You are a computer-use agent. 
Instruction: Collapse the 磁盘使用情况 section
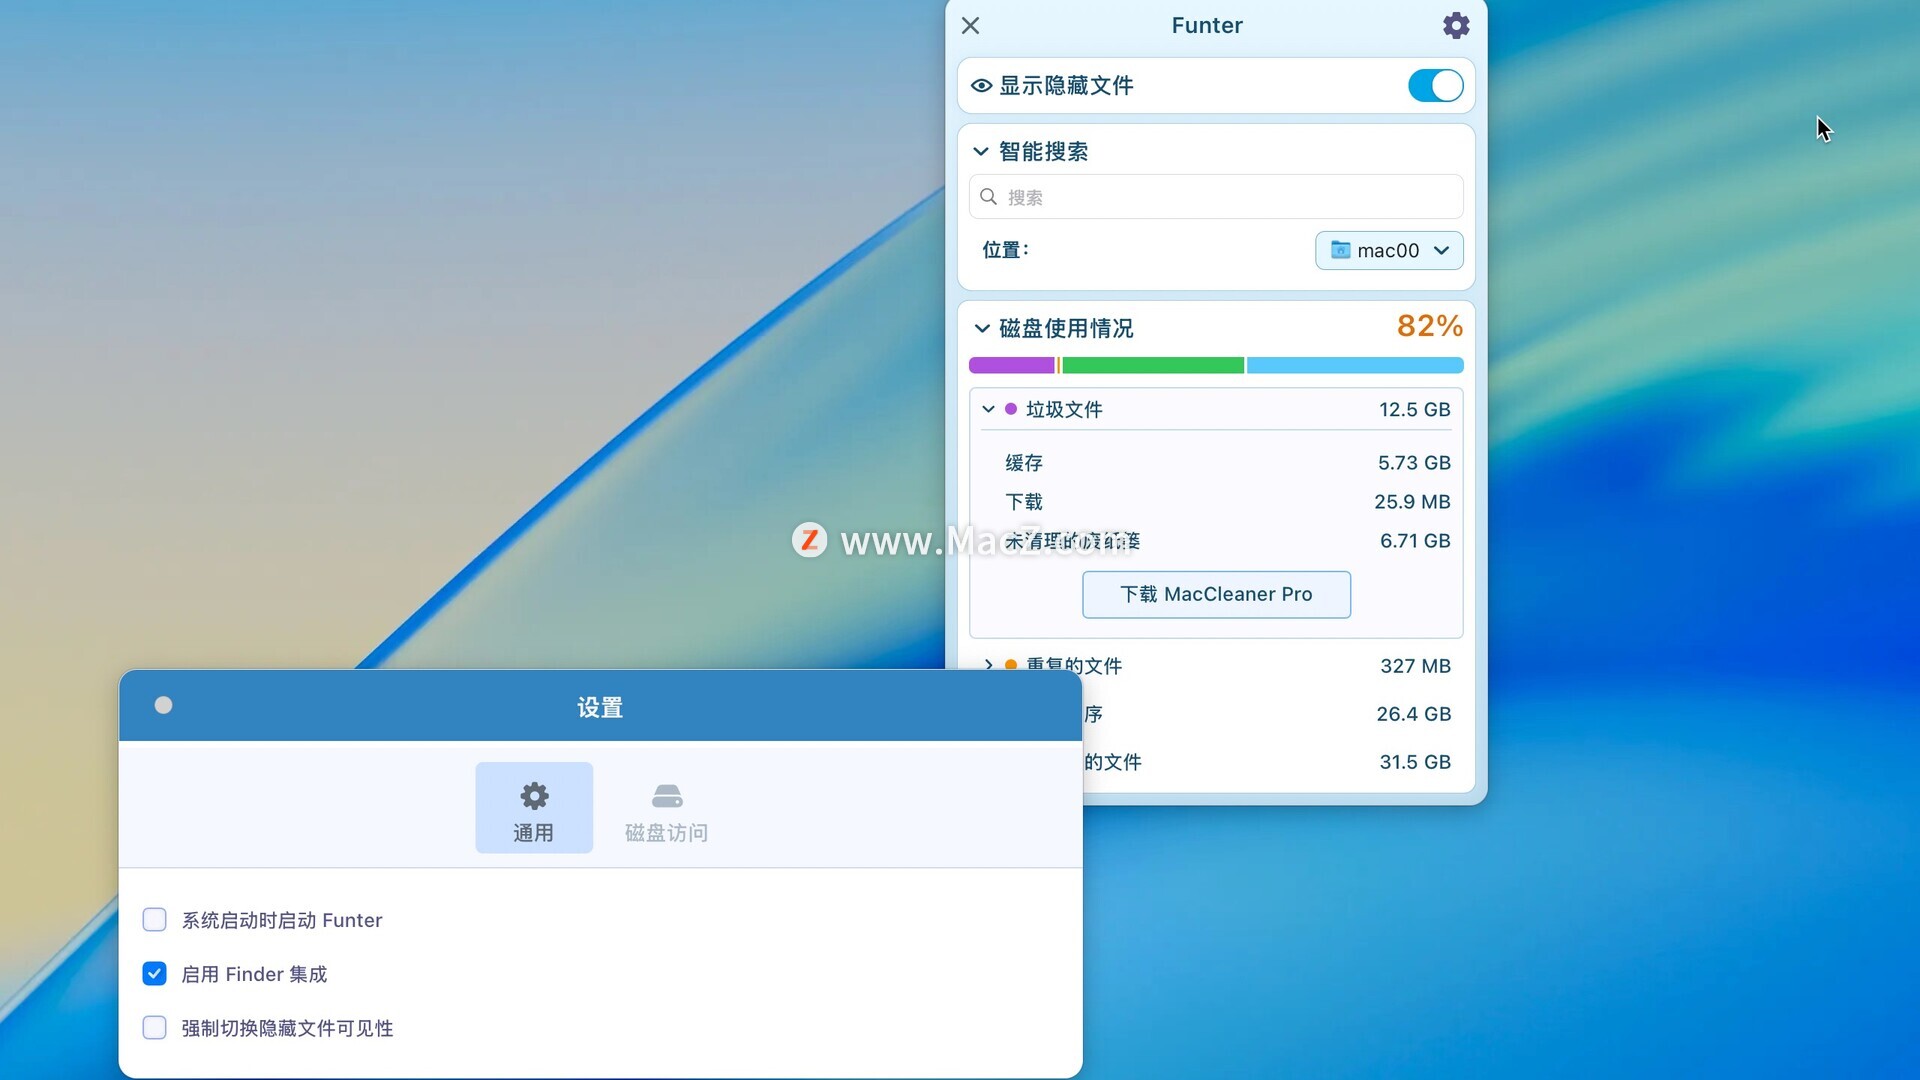tap(981, 329)
